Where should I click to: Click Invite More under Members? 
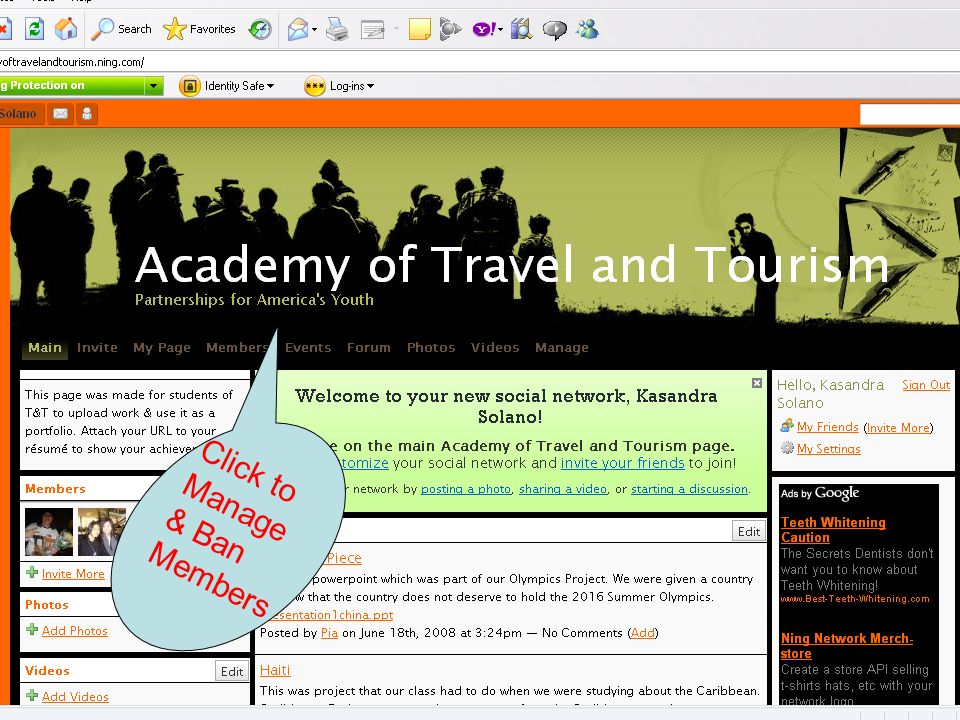73,574
